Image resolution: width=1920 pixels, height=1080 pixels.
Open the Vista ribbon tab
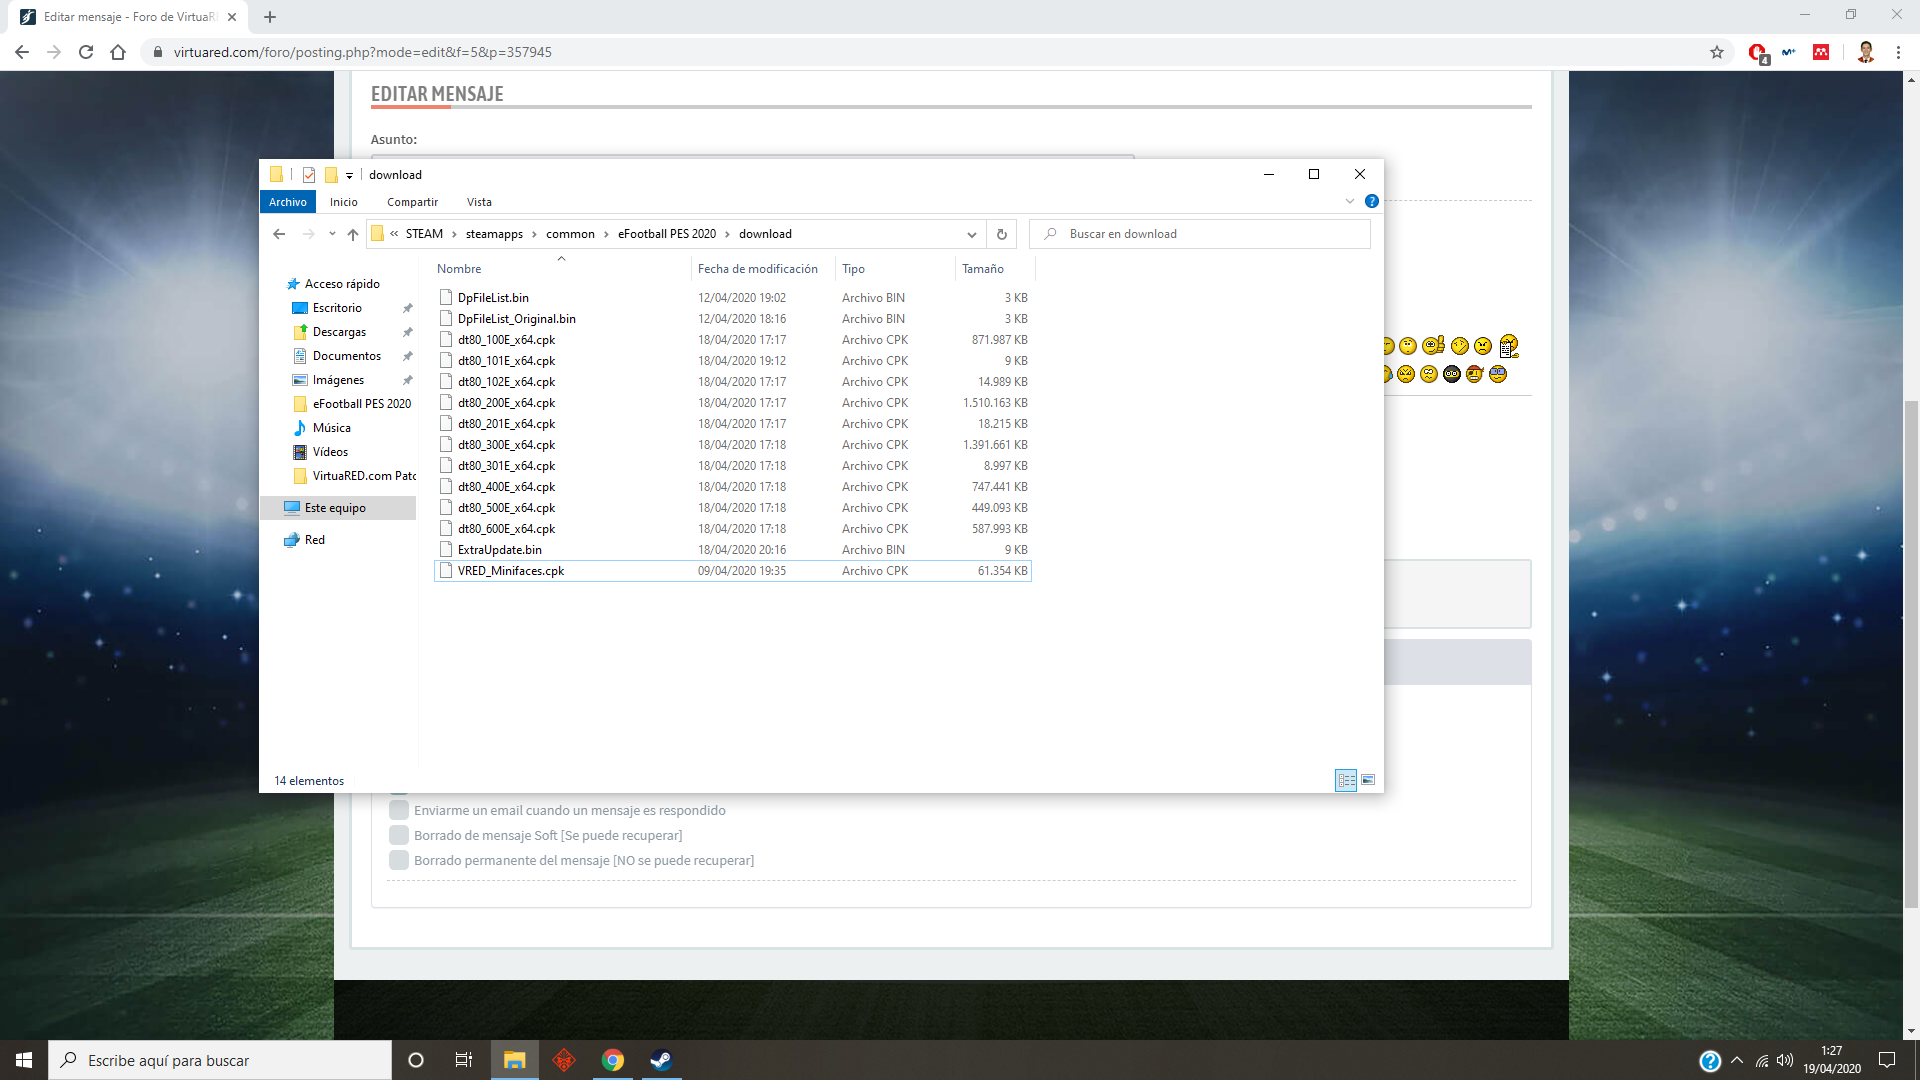pos(479,202)
